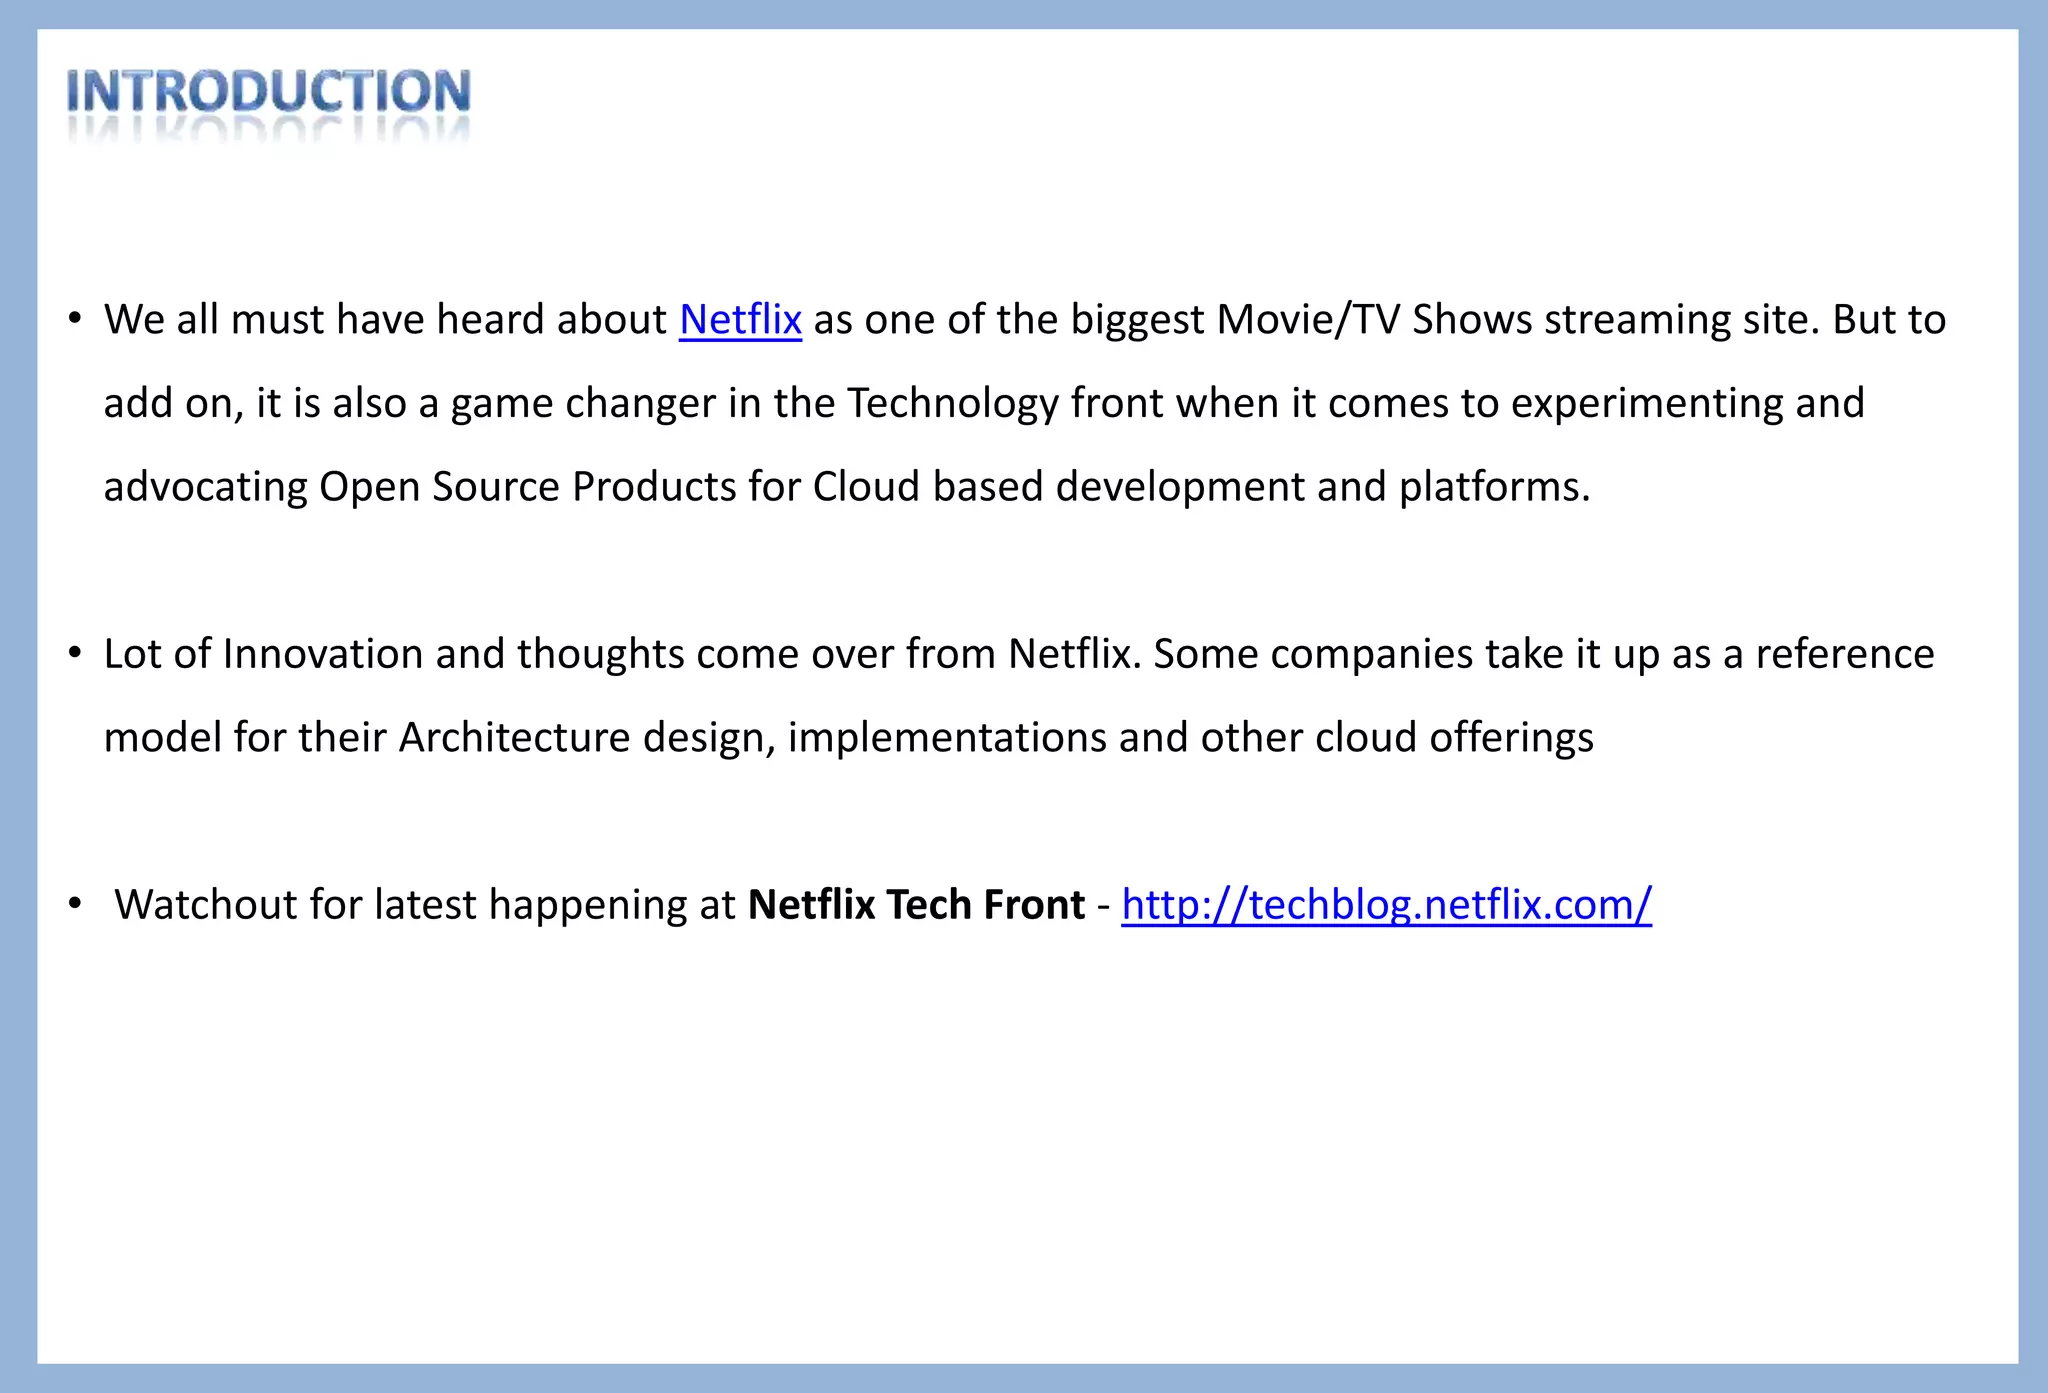
Task: Click the word 'platforms' ending first paragraph
Action: coord(1490,487)
